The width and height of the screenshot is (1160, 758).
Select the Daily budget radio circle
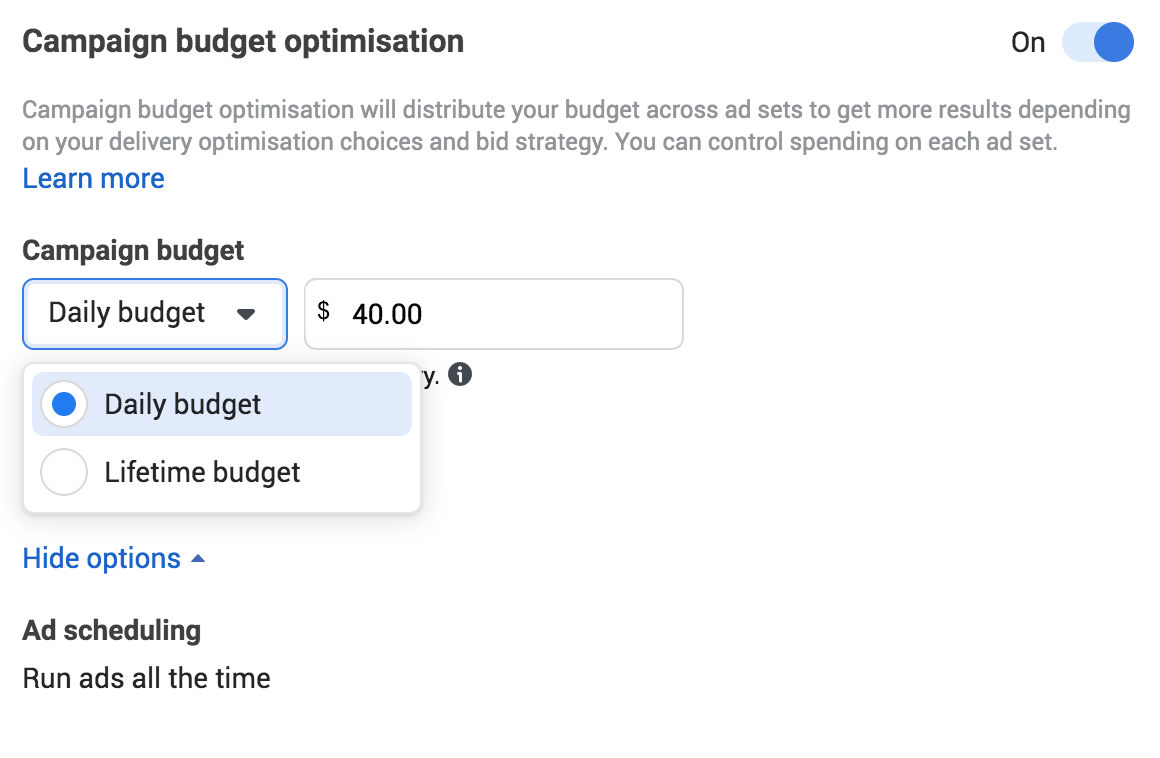tap(63, 404)
